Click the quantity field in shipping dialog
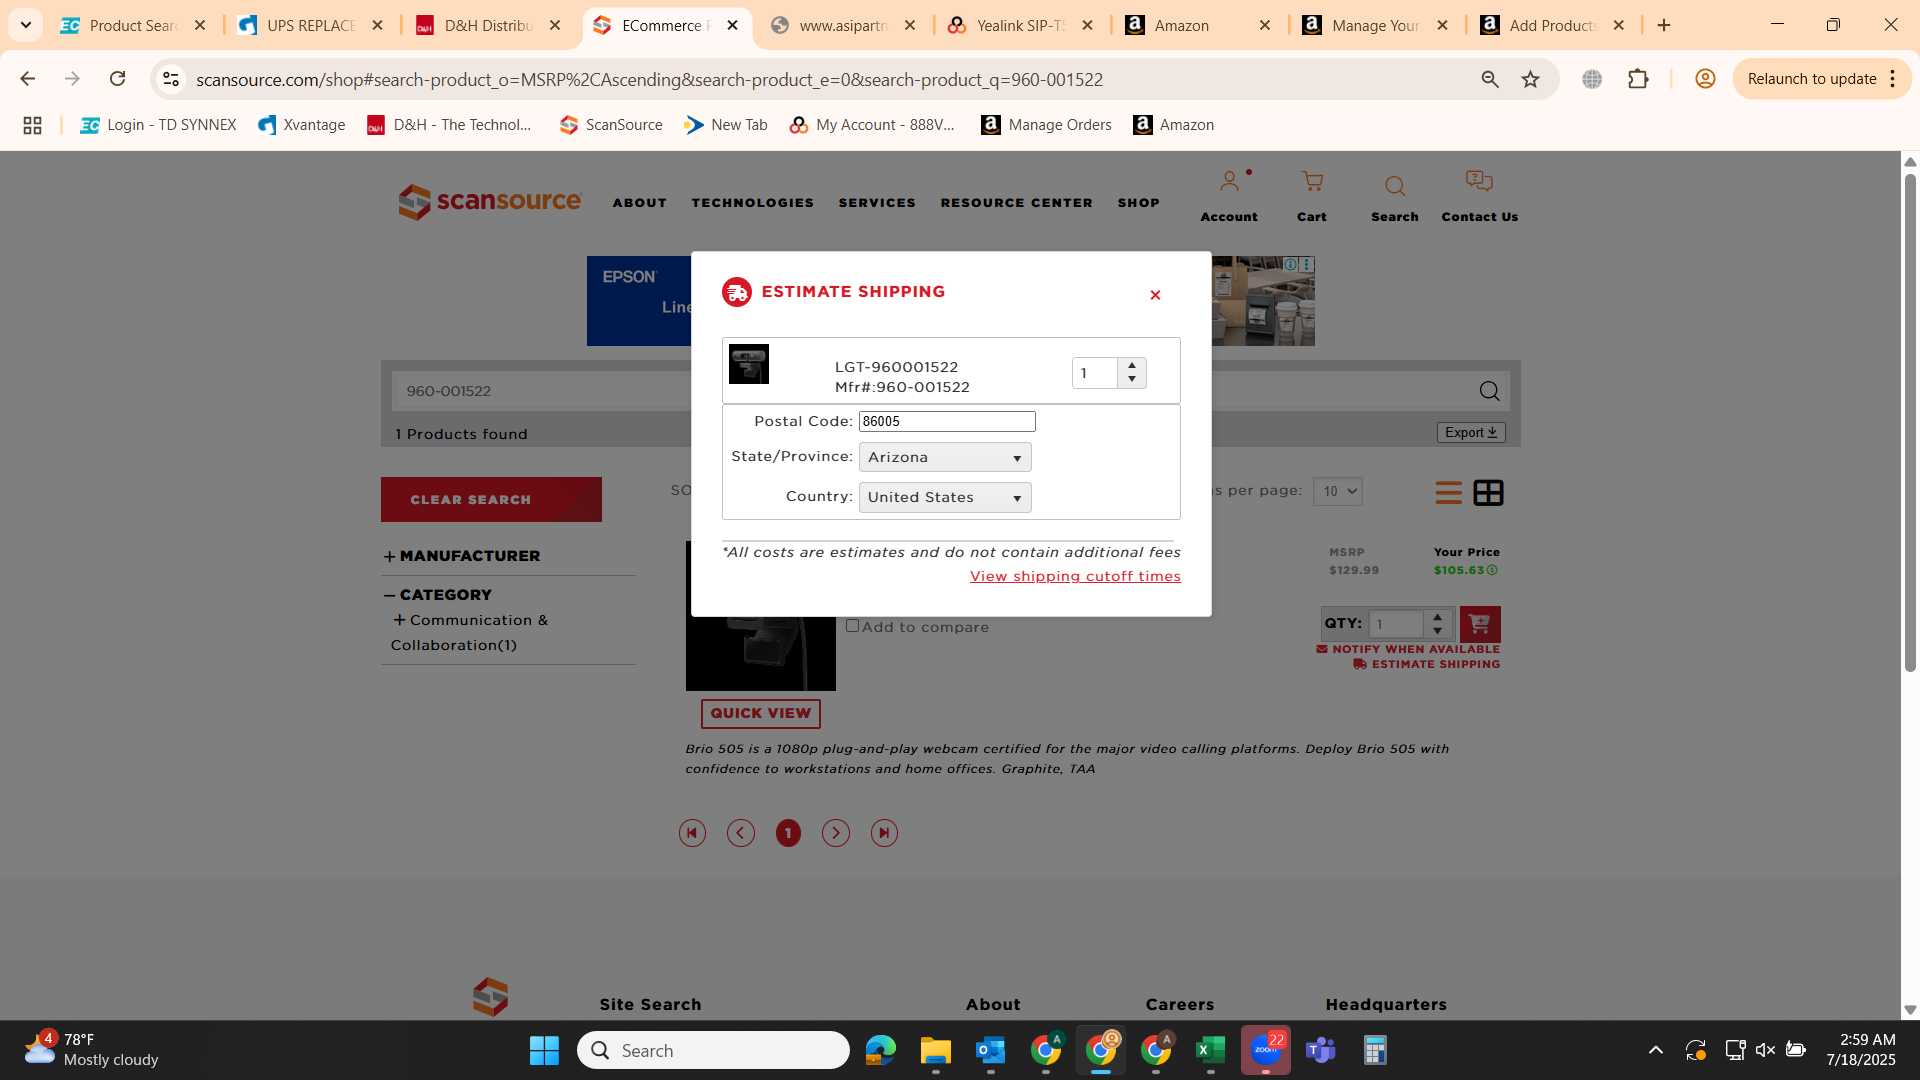 click(1096, 373)
